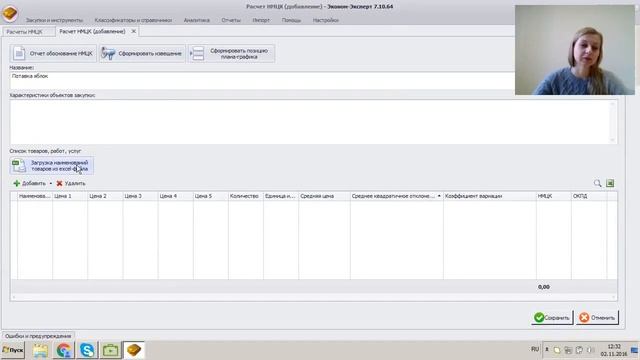Open File Explorer from the taskbar
The width and height of the screenshot is (640, 360).
tap(40, 350)
